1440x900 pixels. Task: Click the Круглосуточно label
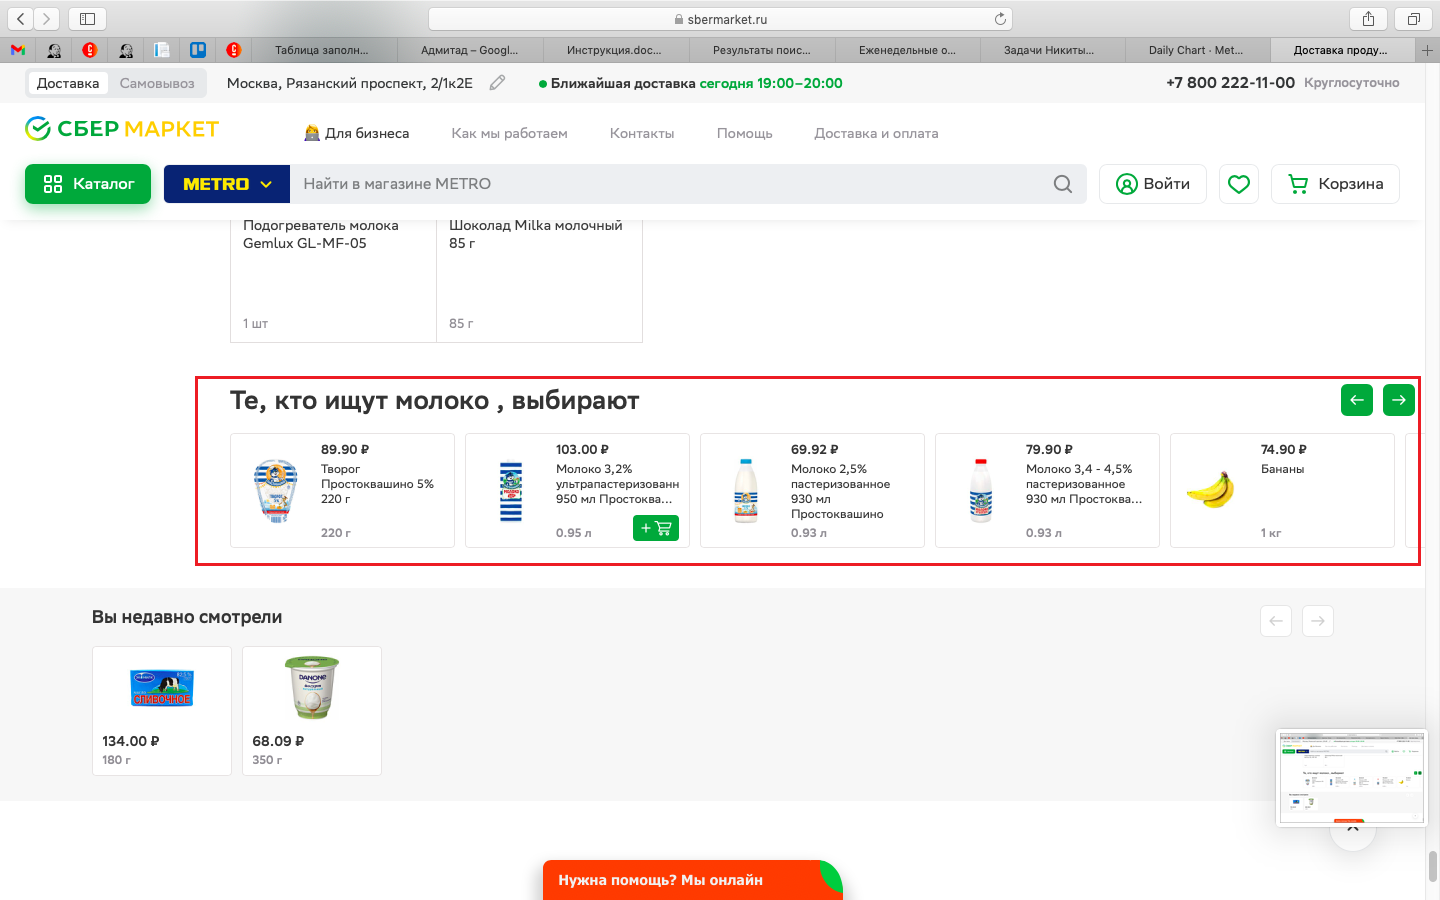pos(1352,83)
